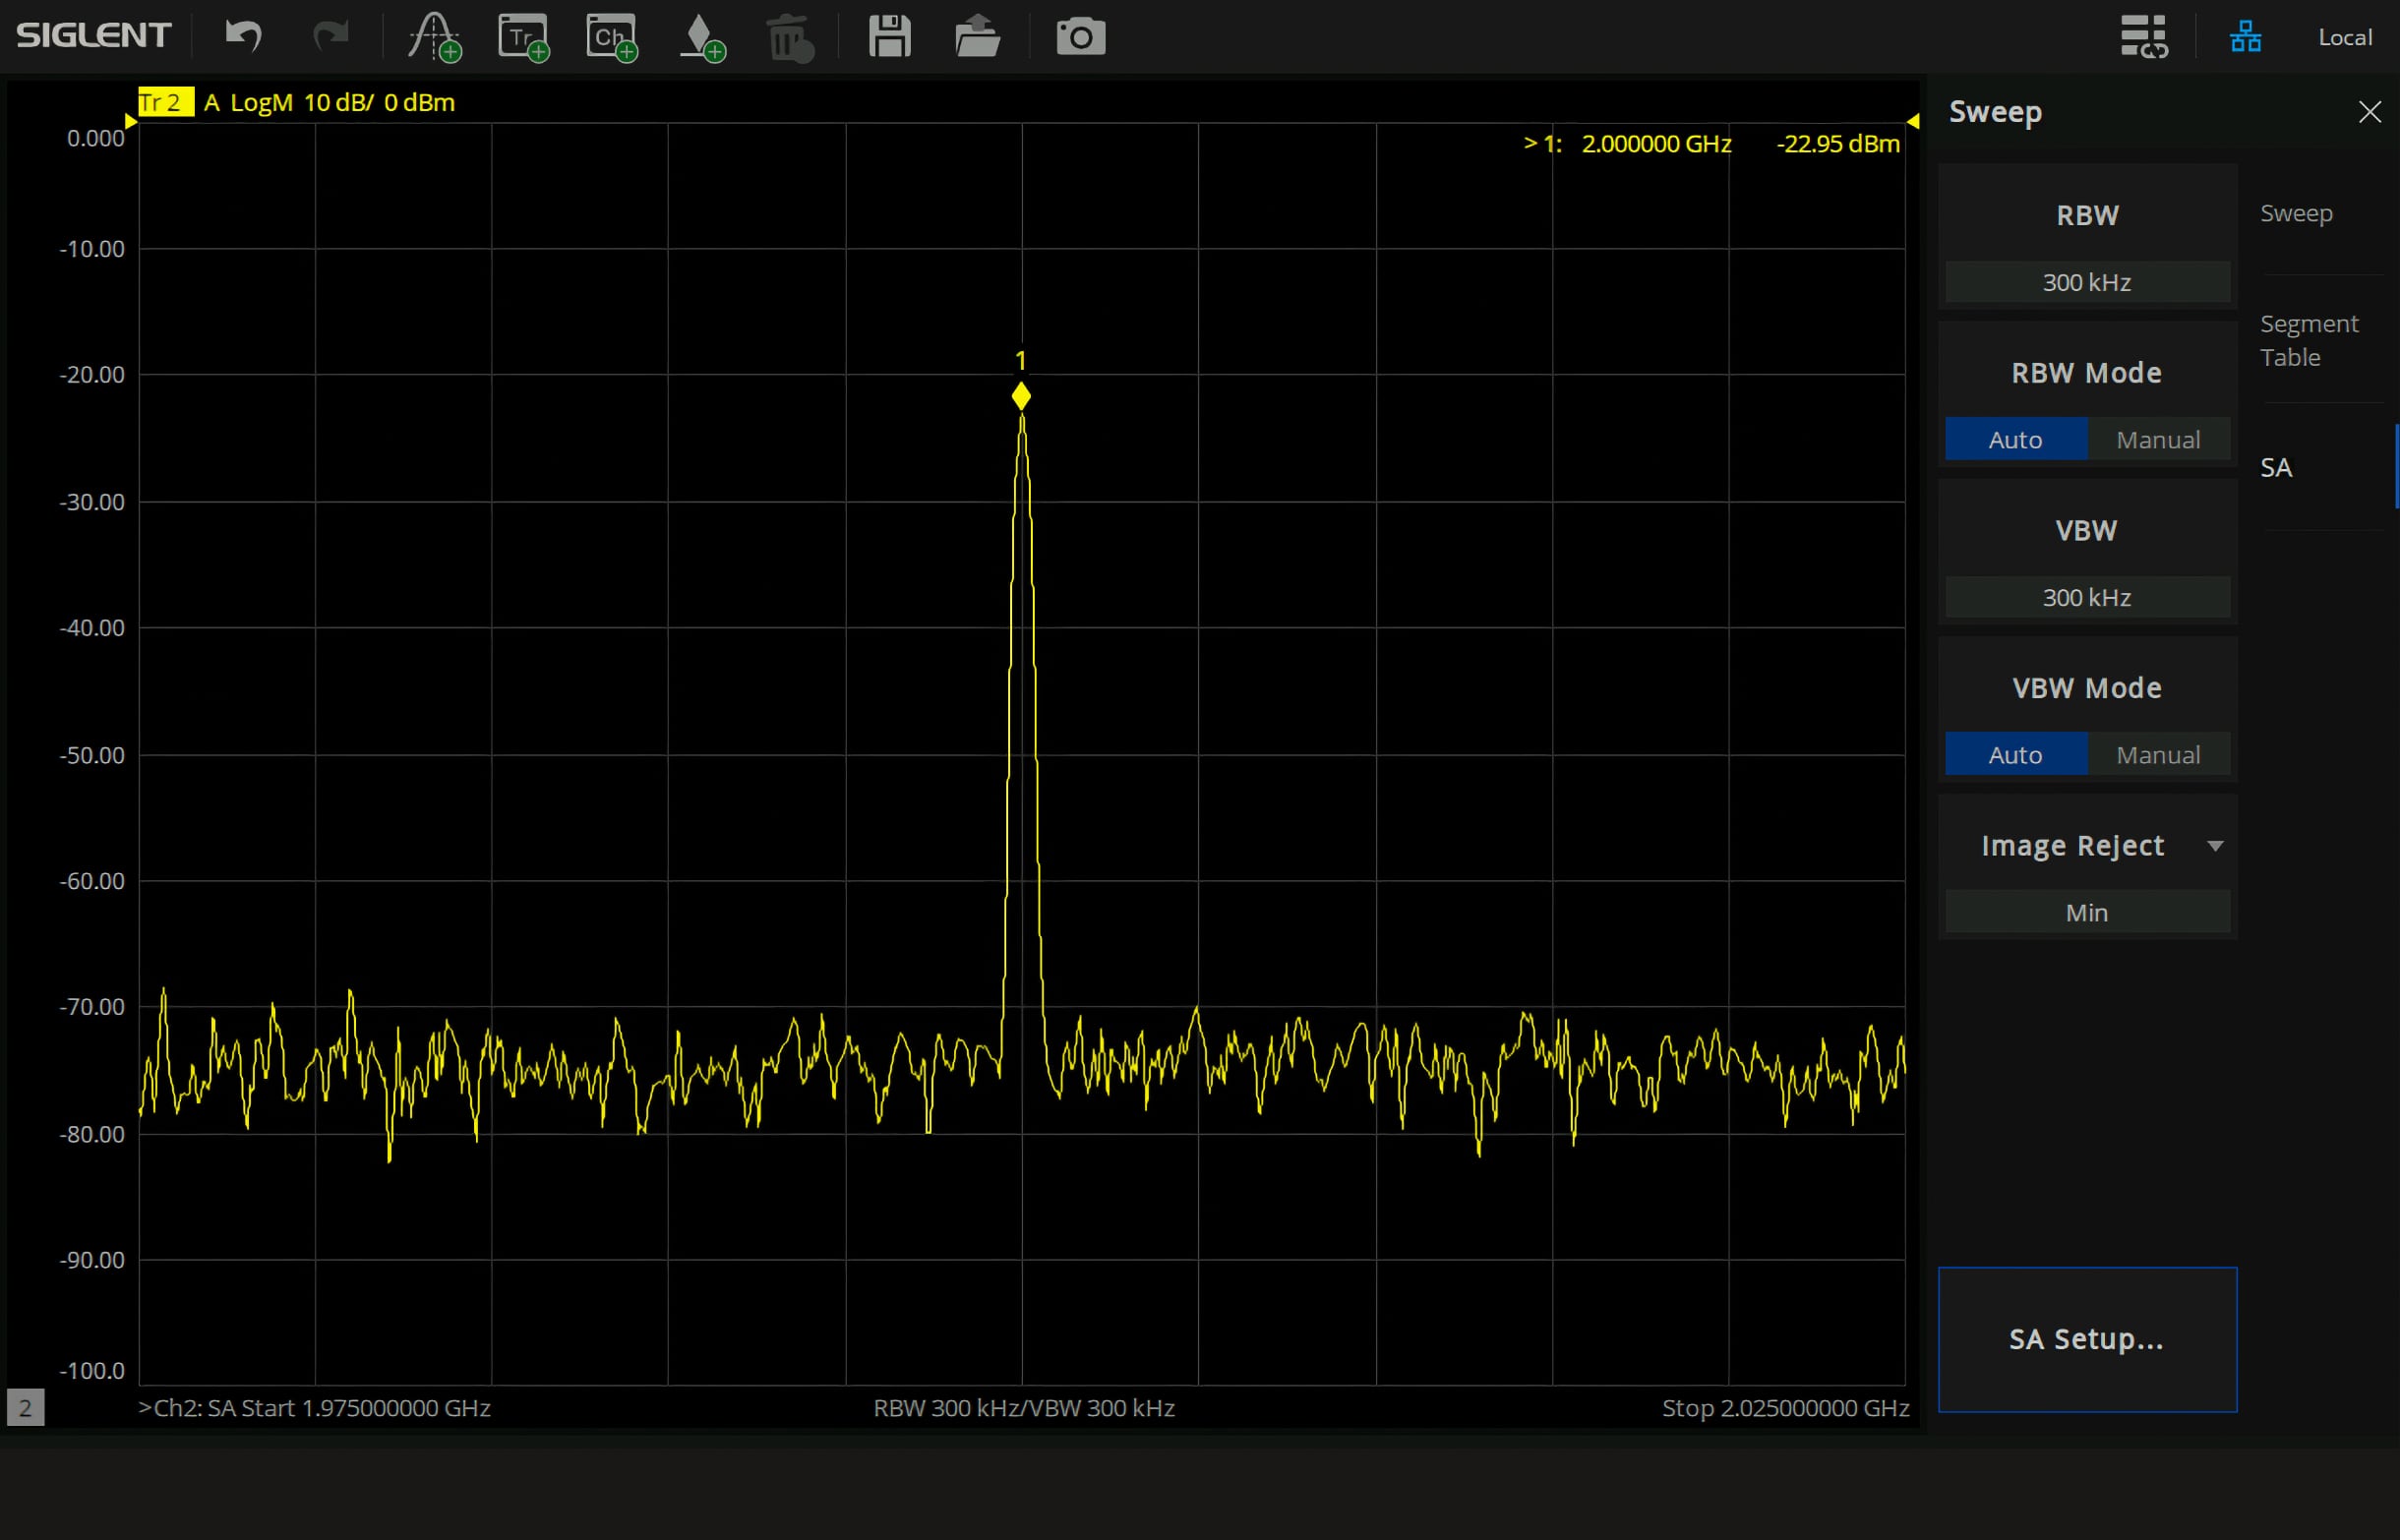The height and width of the screenshot is (1540, 2400).
Task: Click the RBW 300 kHz/VBW 300 kHz status text
Action: pyautogui.click(x=1023, y=1408)
